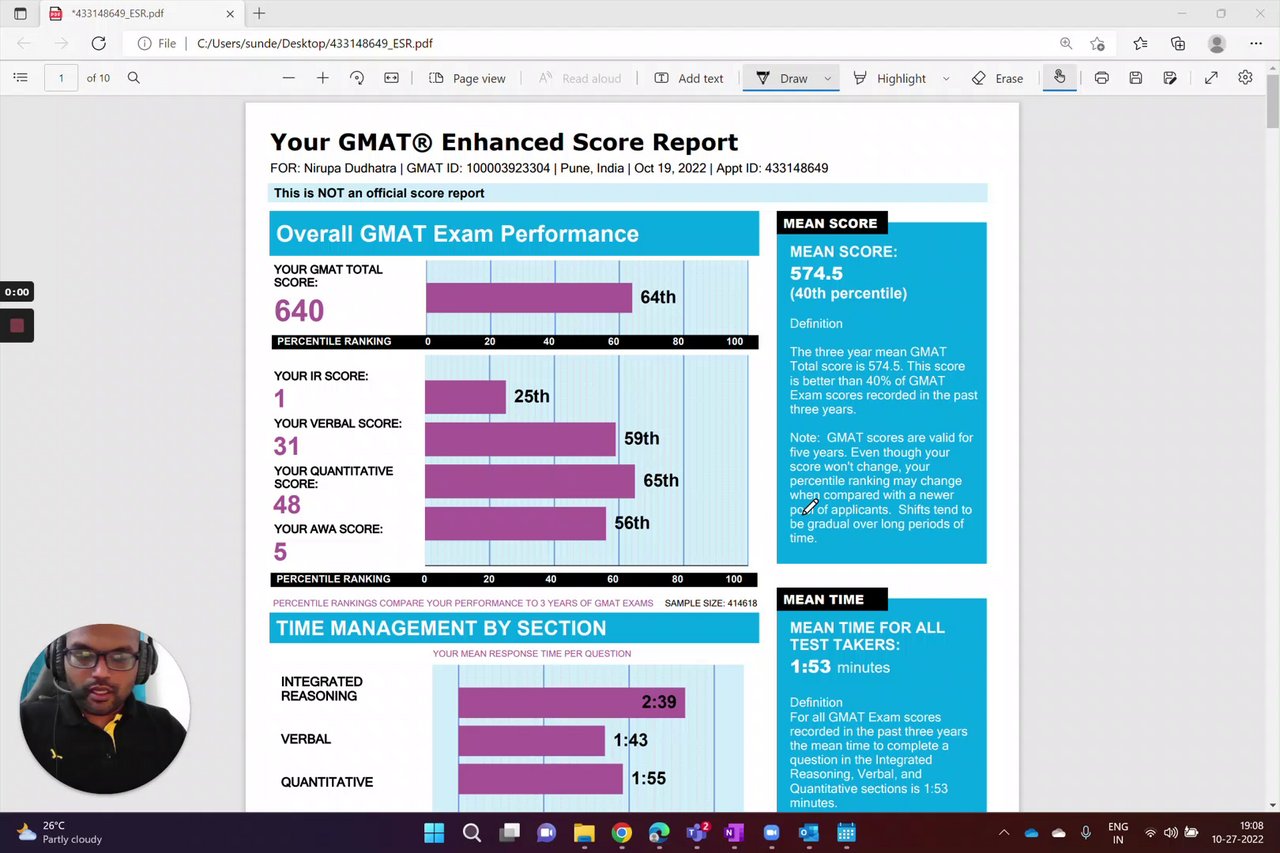Screen dimensions: 1280x853
Task: Click the speaker webcam thumbnail
Action: 104,709
